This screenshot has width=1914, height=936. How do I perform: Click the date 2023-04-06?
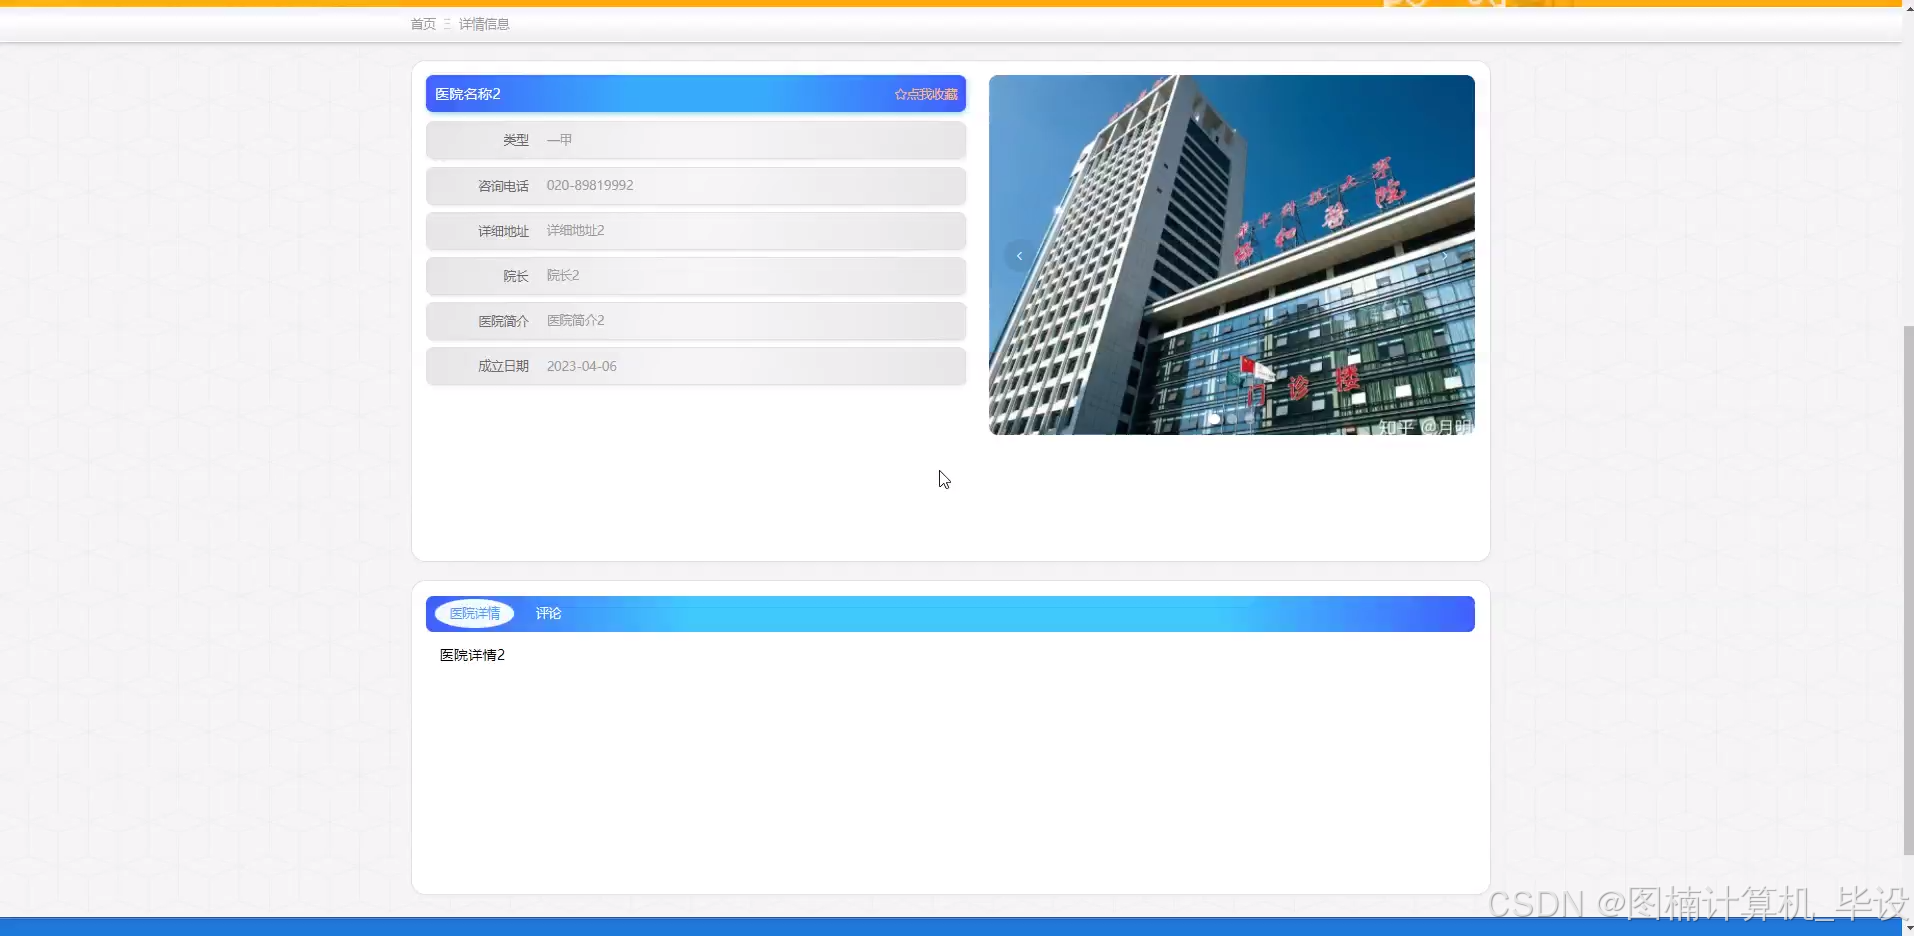[581, 366]
